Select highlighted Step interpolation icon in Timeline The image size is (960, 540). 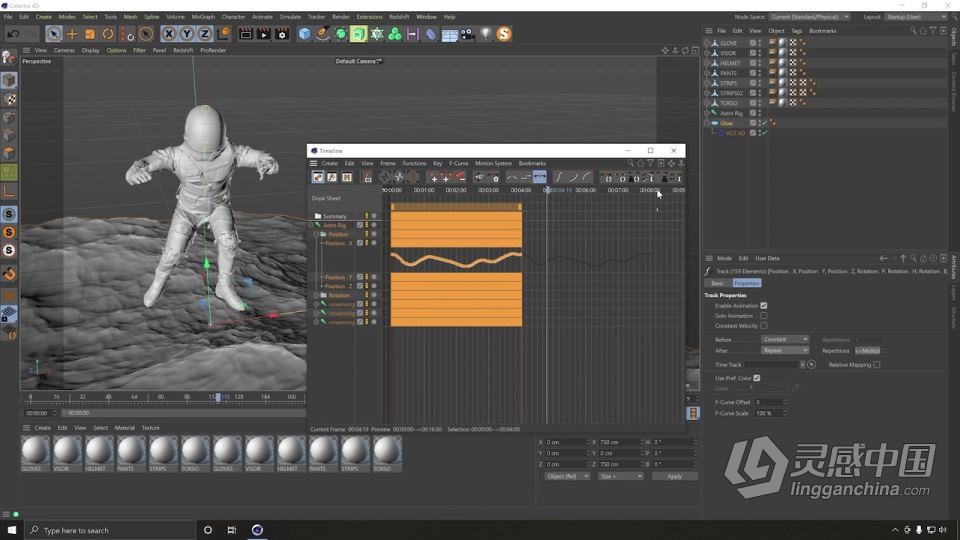[x=539, y=177]
